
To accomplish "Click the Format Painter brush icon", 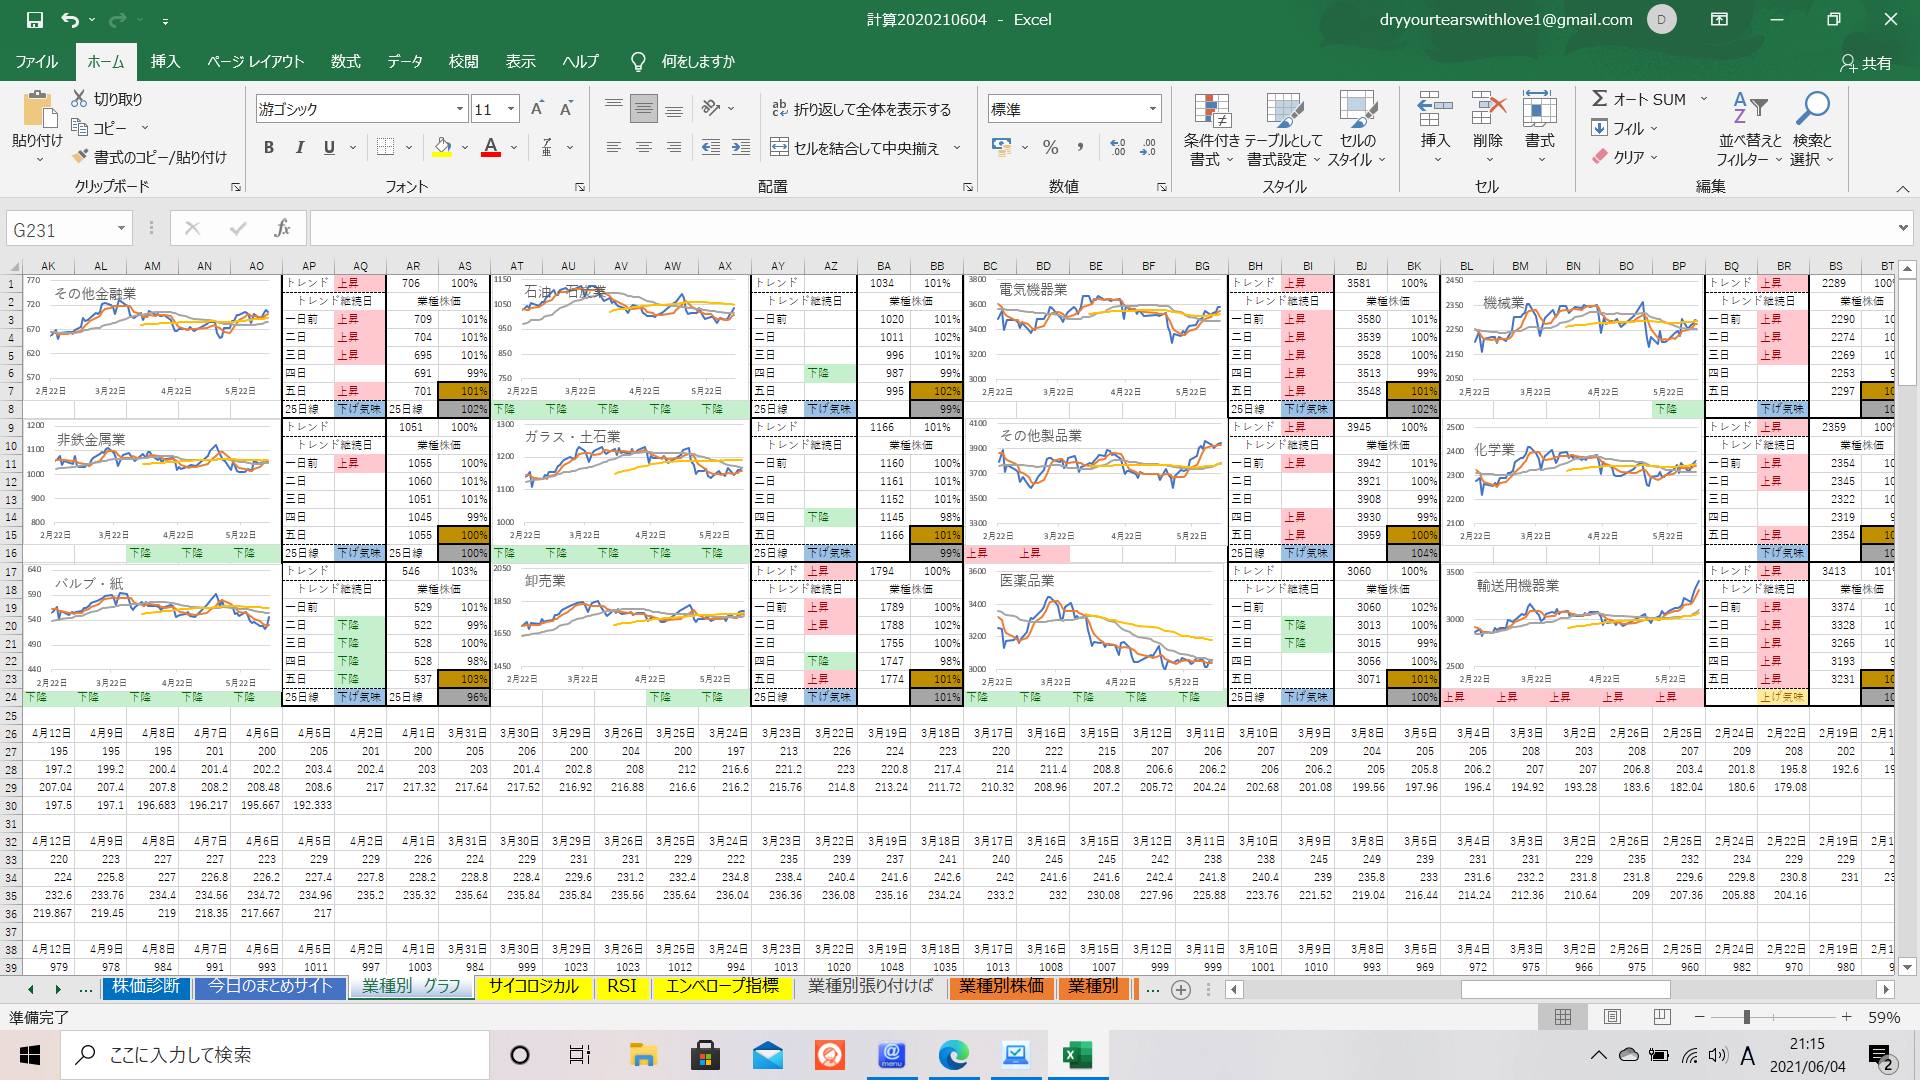I will pos(81,157).
